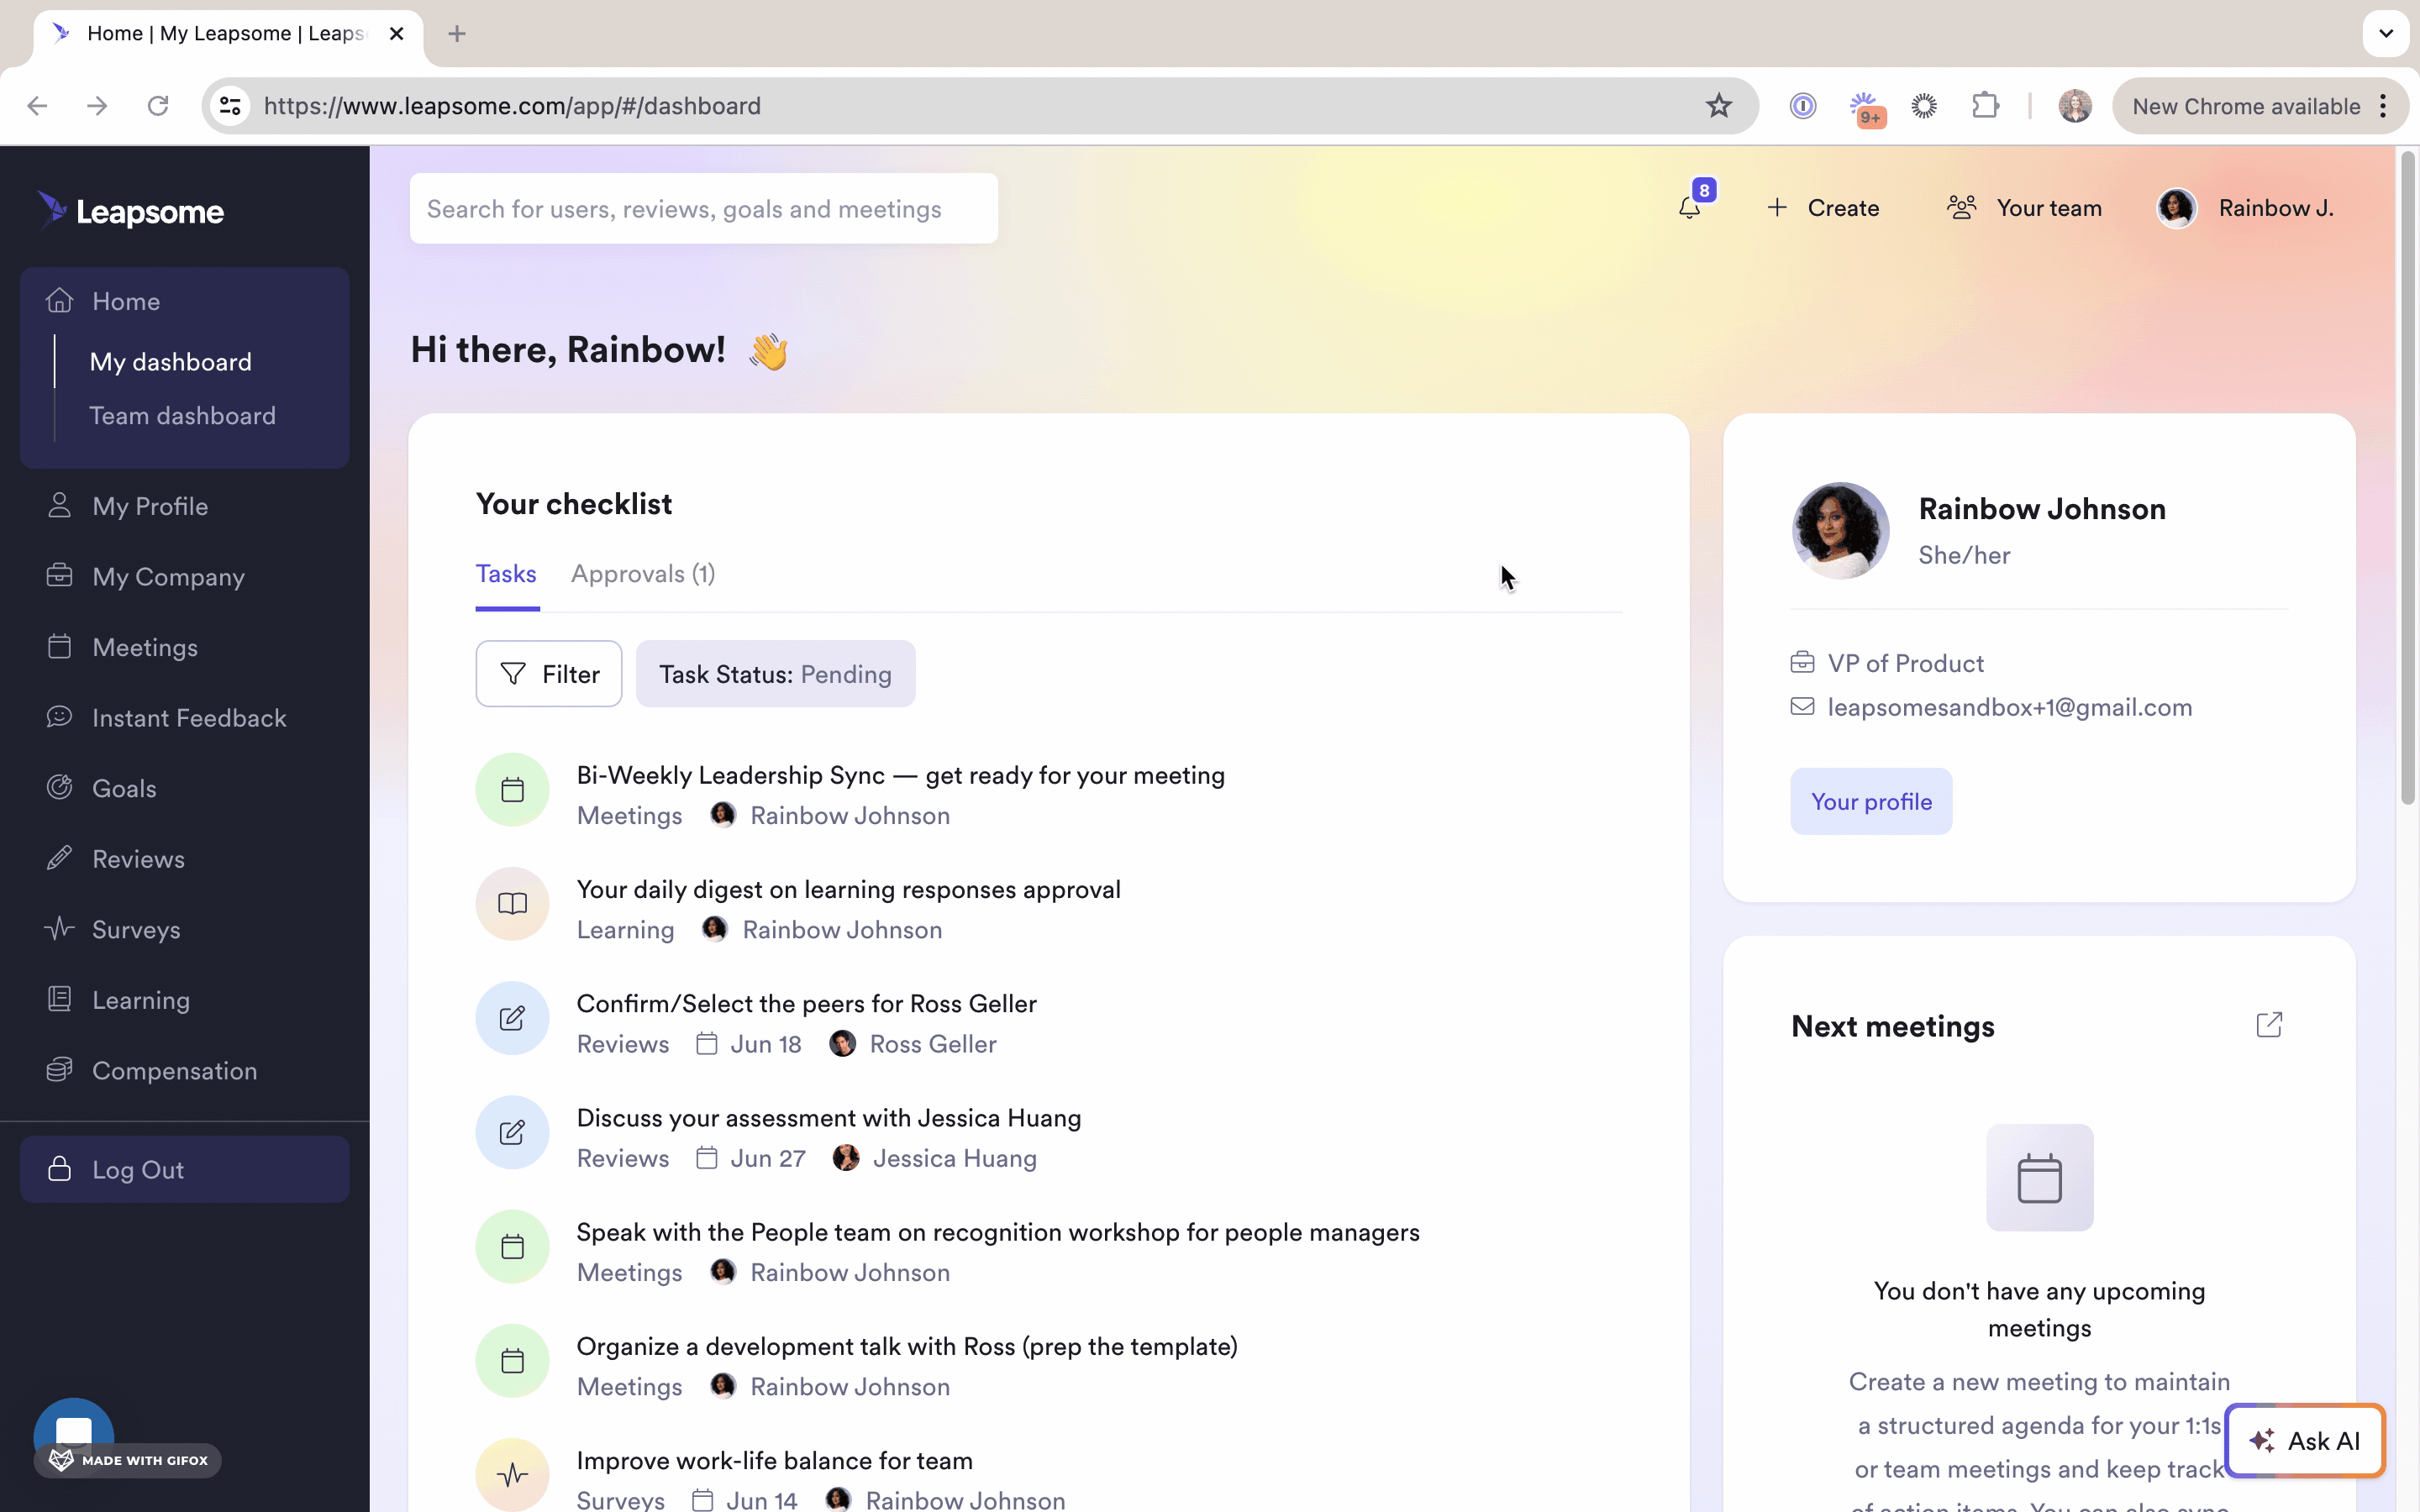
Task: Open the notifications bell icon
Action: pos(1690,207)
